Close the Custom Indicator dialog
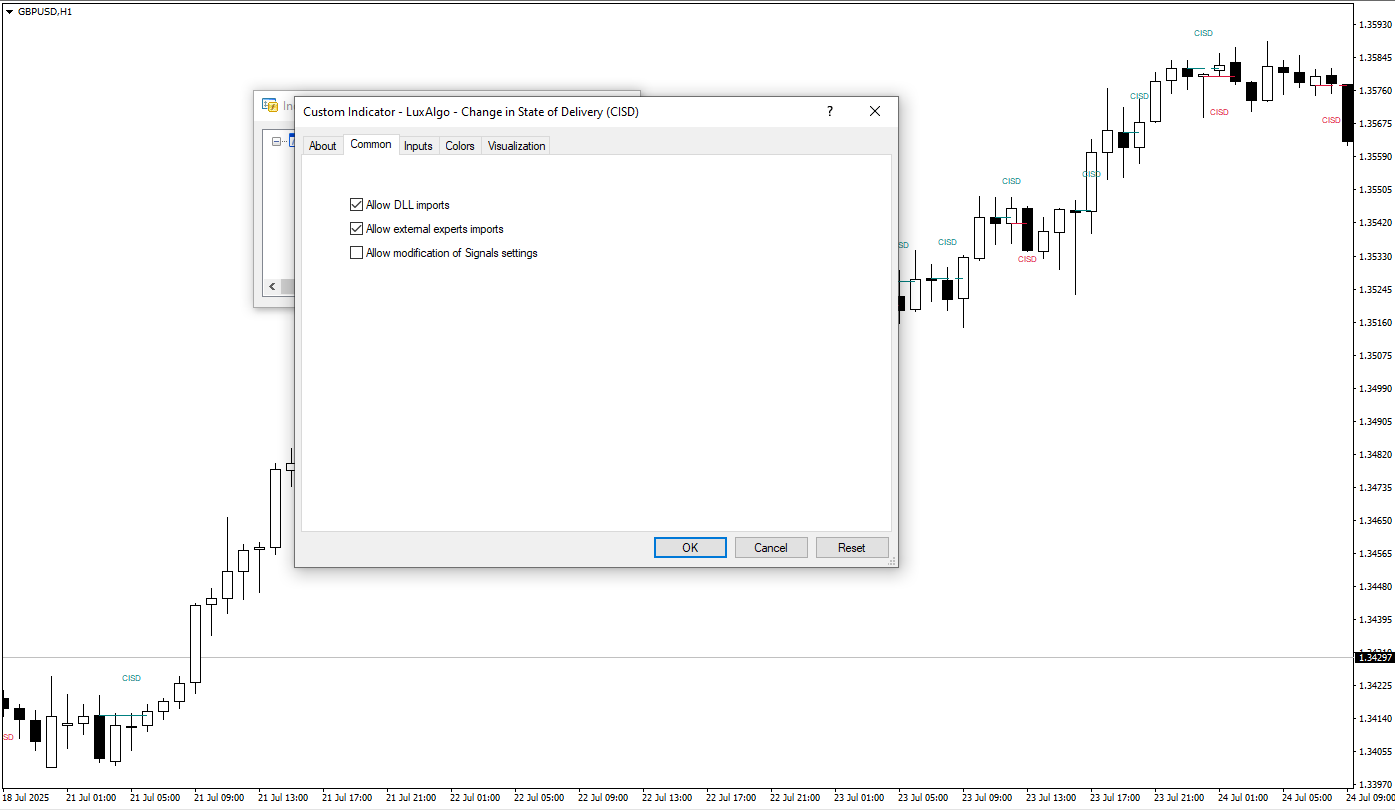 pos(875,112)
